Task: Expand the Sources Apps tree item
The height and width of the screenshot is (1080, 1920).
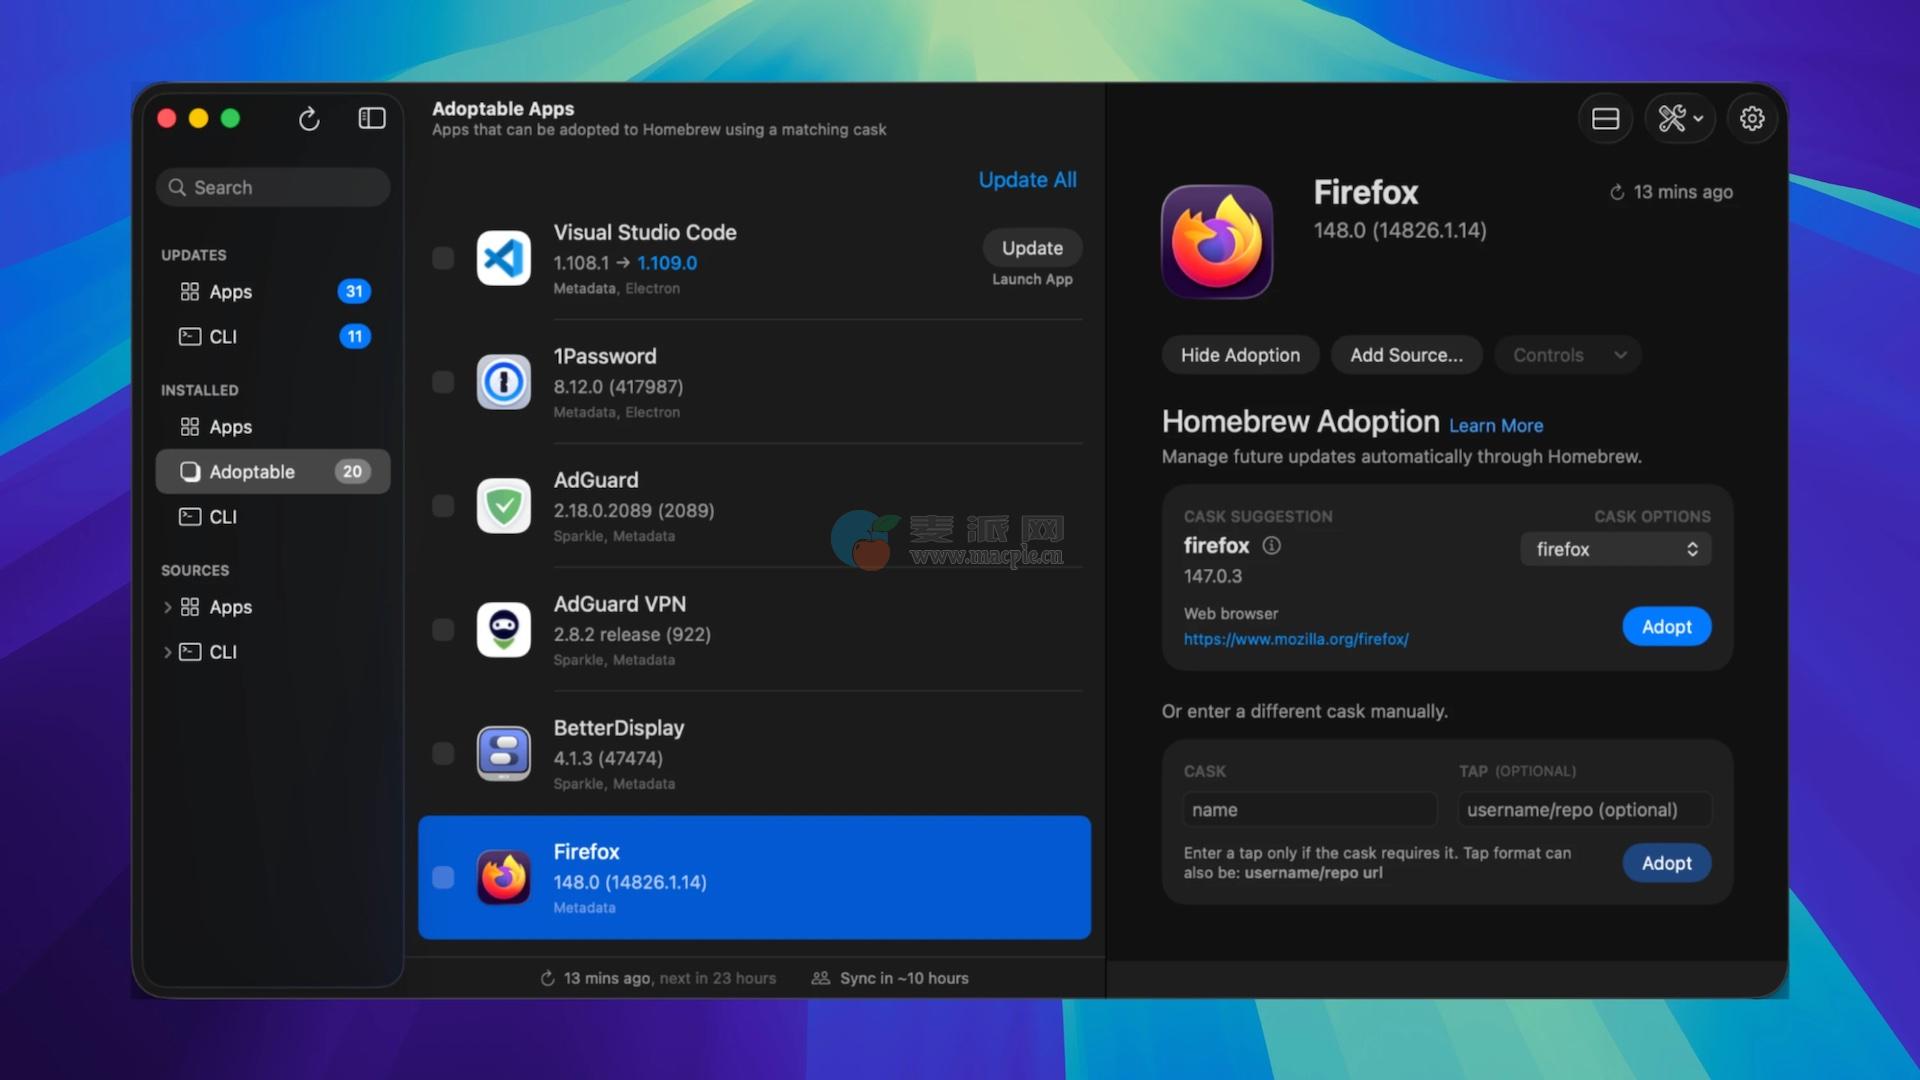Action: click(167, 607)
